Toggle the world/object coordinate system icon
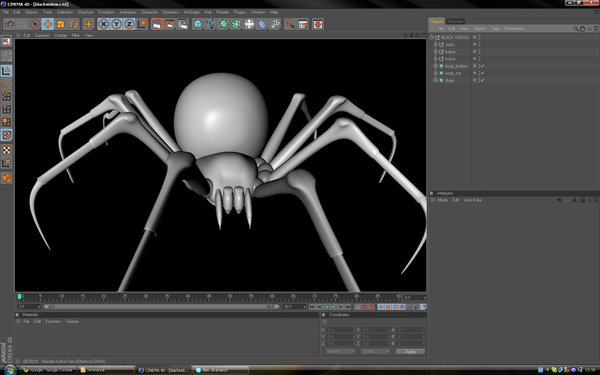The width and height of the screenshot is (600, 375). 142,24
